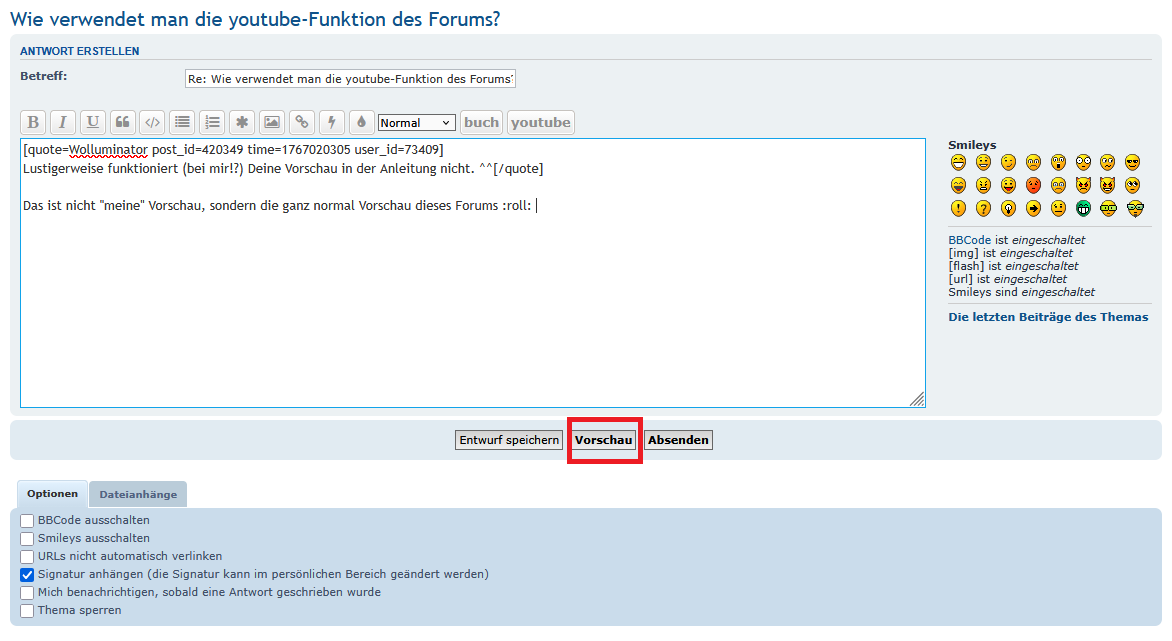The height and width of the screenshot is (641, 1172).
Task: Expand 'Die letzten Beiträge des Themas'
Action: 1048,317
